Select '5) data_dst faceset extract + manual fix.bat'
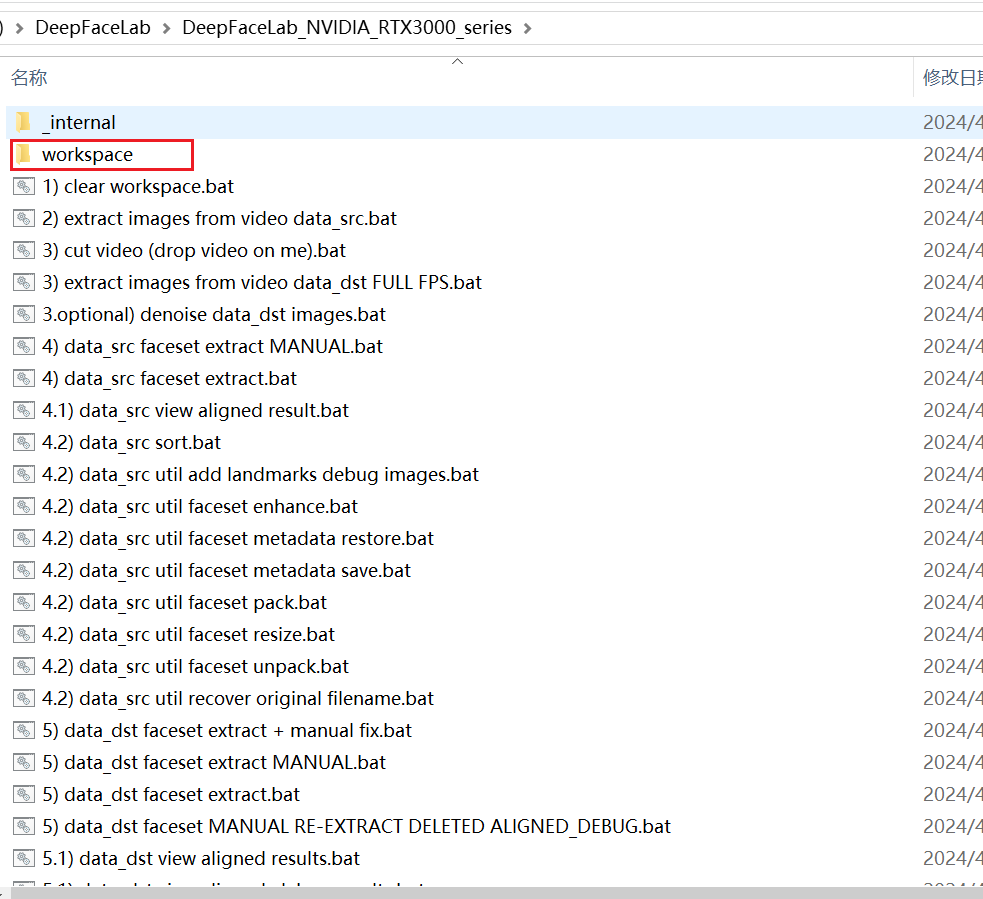Screen dimensions: 983x899 [x=227, y=730]
